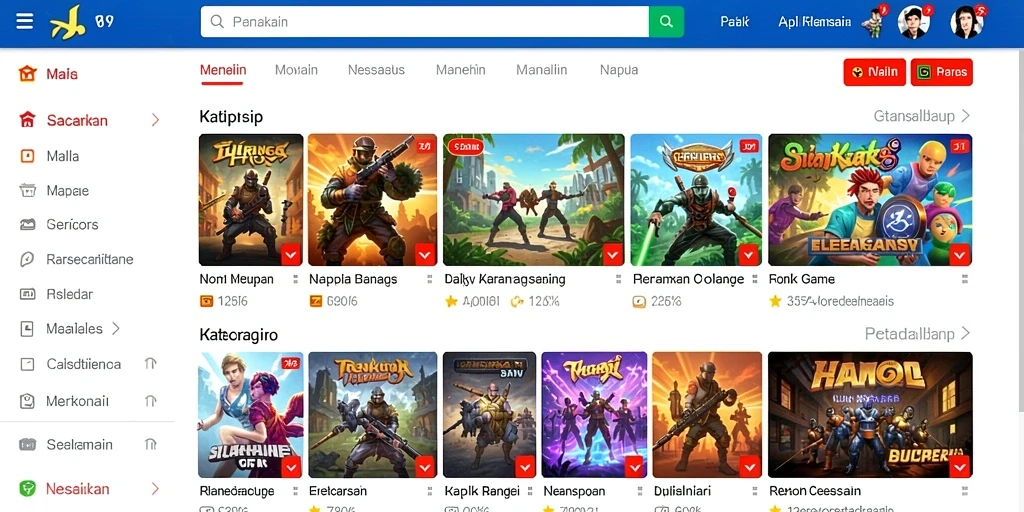Open the hamburger menu icon
1024x512 pixels.
pos(25,22)
